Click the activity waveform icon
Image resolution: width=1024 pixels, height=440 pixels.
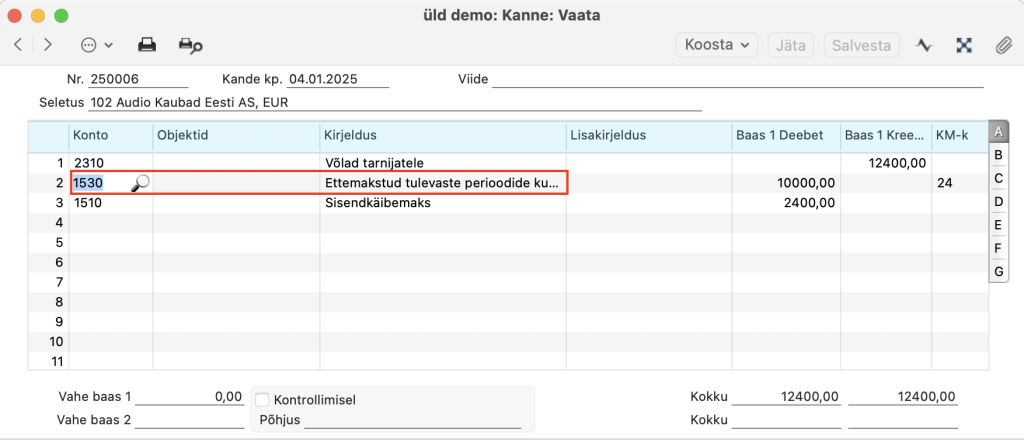(x=925, y=45)
